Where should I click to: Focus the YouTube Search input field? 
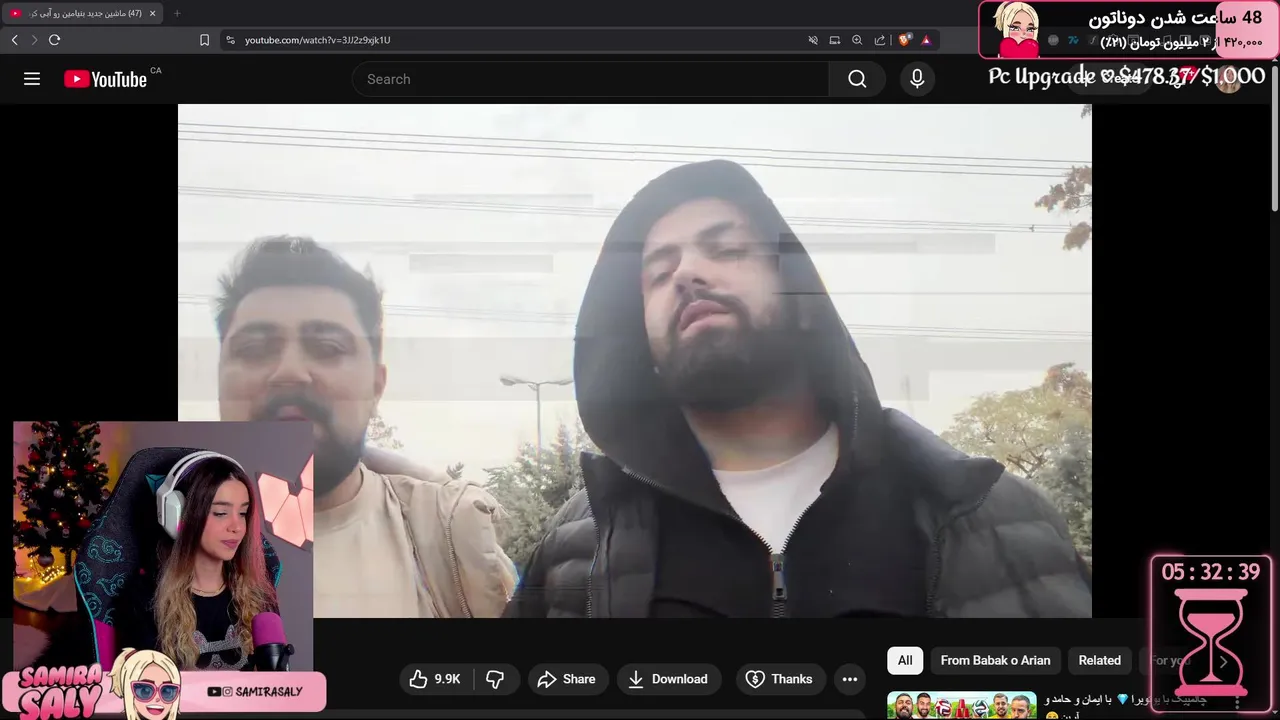(x=590, y=79)
